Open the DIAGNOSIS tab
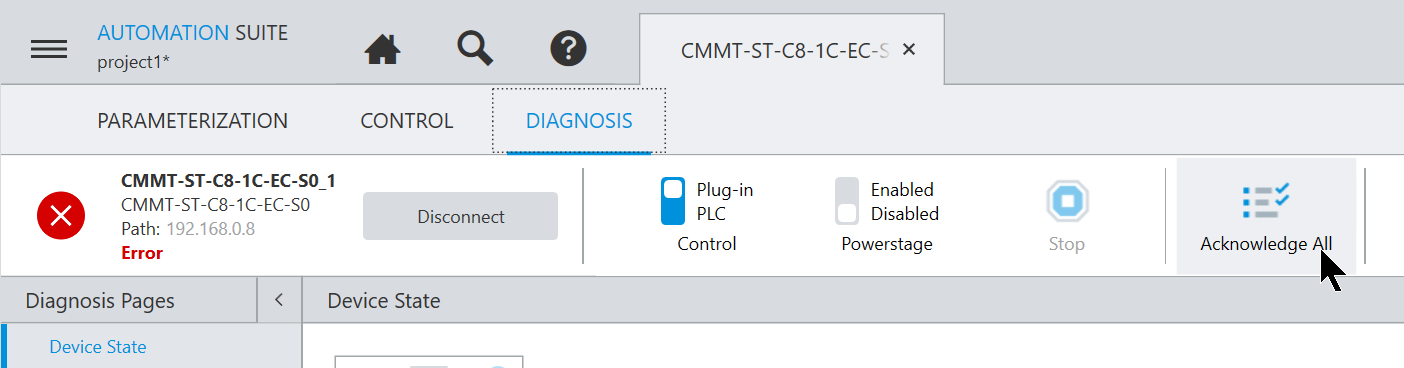This screenshot has width=1404, height=368. pos(579,121)
